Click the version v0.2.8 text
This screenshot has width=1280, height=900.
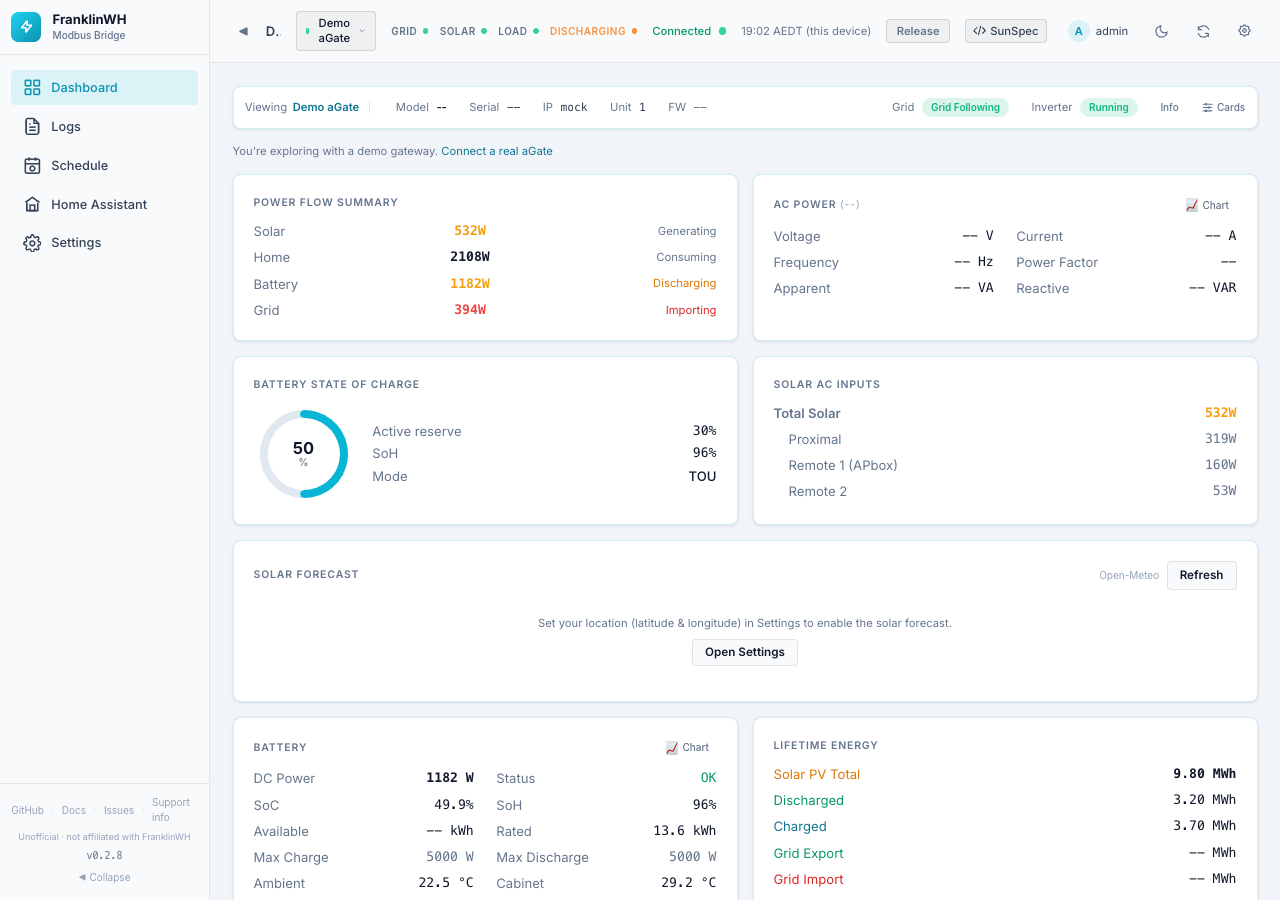click(x=104, y=856)
